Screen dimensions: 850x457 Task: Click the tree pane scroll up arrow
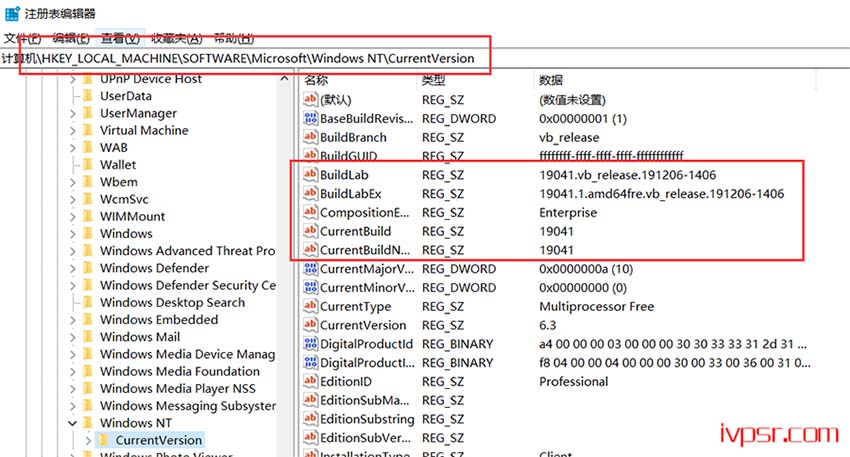point(284,79)
